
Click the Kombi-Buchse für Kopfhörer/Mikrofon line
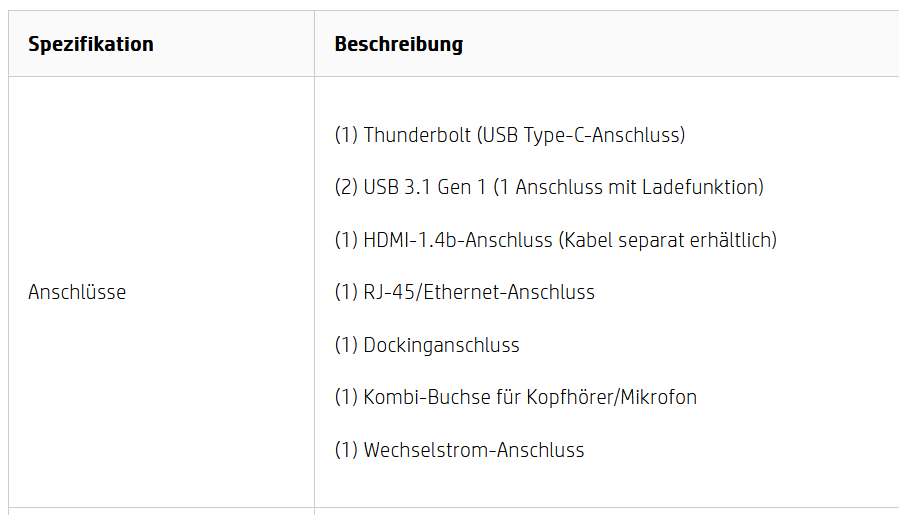click(x=515, y=397)
